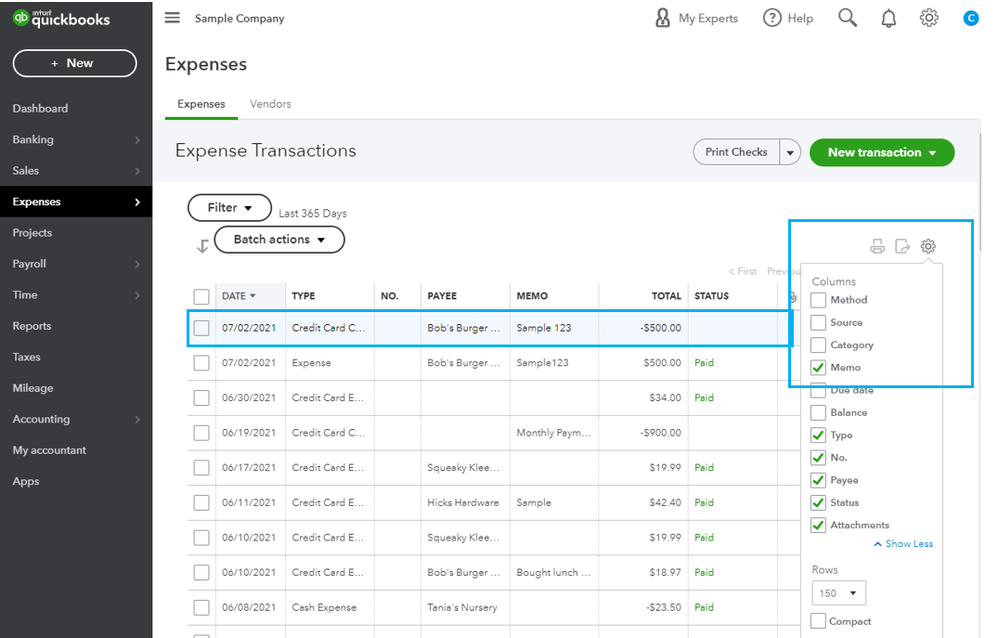Viewport: 998px width, 638px height.
Task: Select the Expenses tab
Action: tap(201, 104)
